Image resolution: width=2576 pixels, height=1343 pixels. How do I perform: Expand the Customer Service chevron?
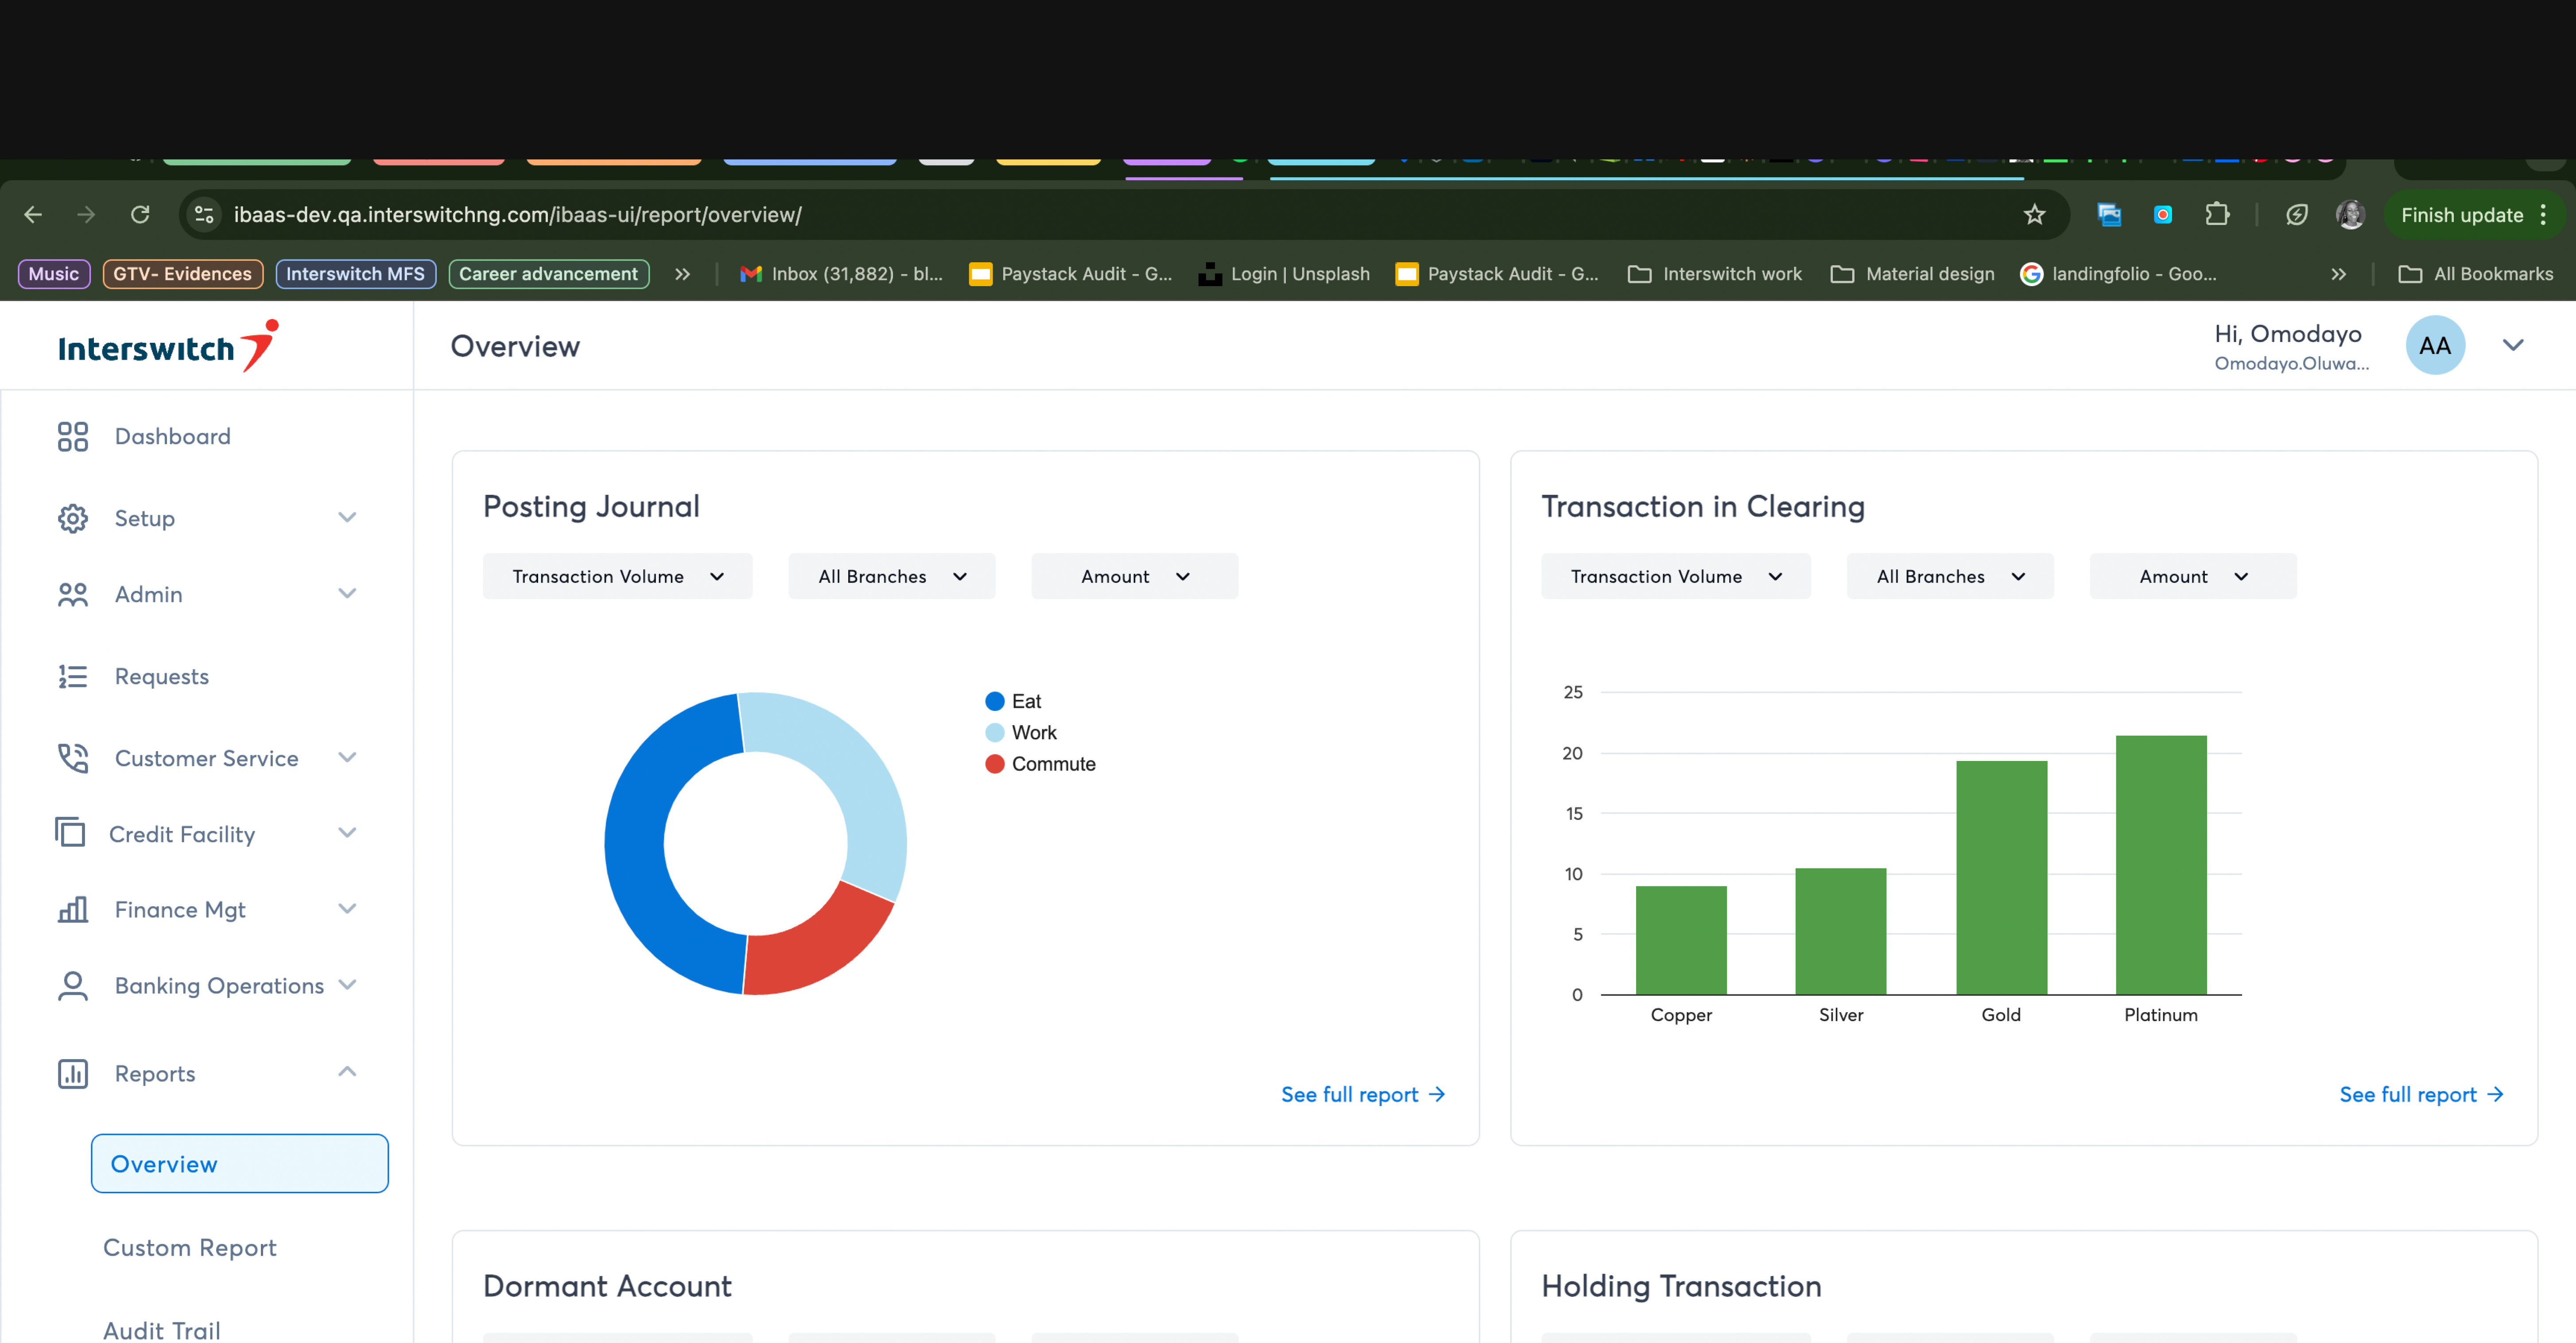(x=347, y=757)
